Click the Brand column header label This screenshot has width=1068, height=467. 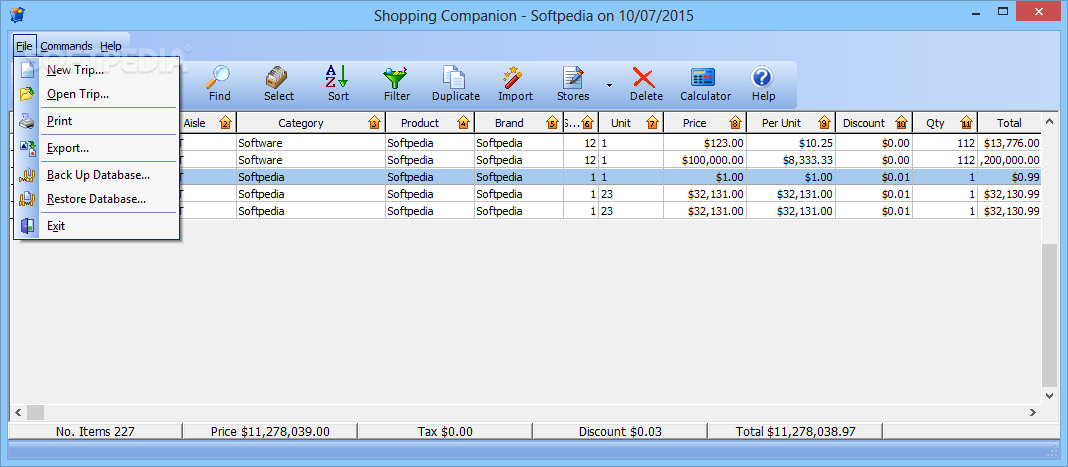(509, 123)
